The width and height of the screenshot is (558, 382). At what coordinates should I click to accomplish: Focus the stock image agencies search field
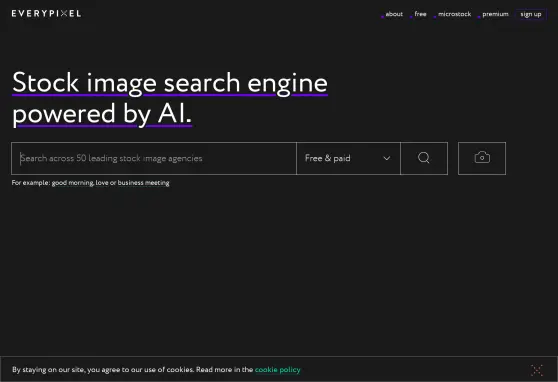tap(154, 158)
